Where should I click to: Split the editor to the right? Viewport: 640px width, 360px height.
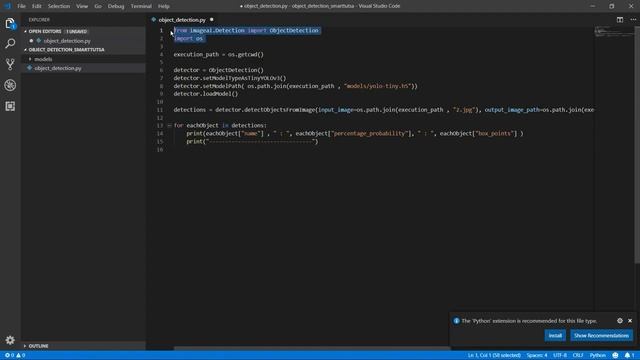[620, 20]
